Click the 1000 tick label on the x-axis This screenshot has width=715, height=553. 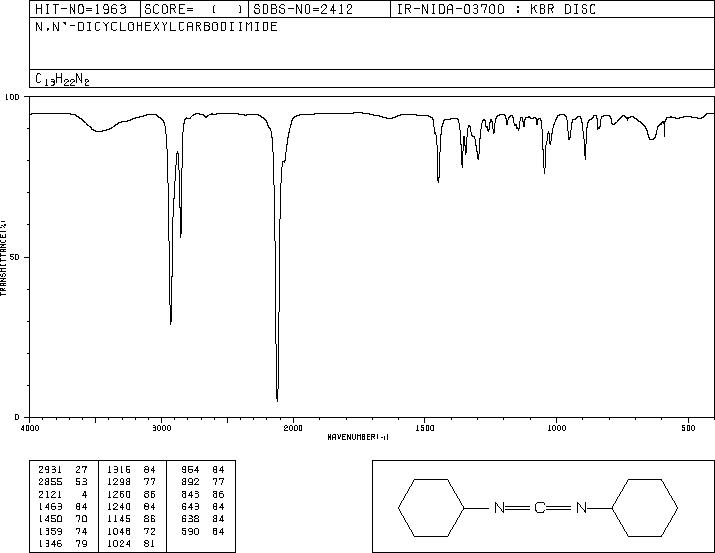[x=556, y=428]
